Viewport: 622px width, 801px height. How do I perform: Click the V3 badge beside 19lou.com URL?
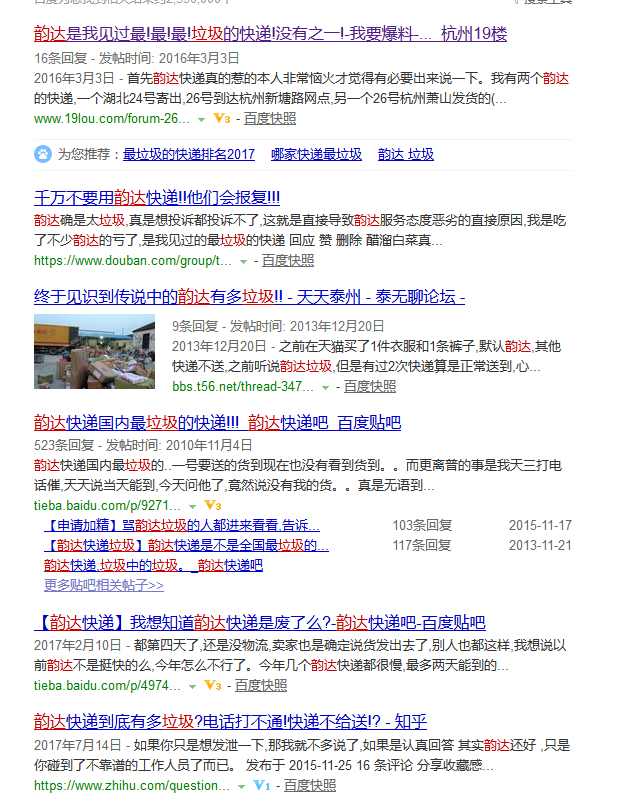point(222,119)
